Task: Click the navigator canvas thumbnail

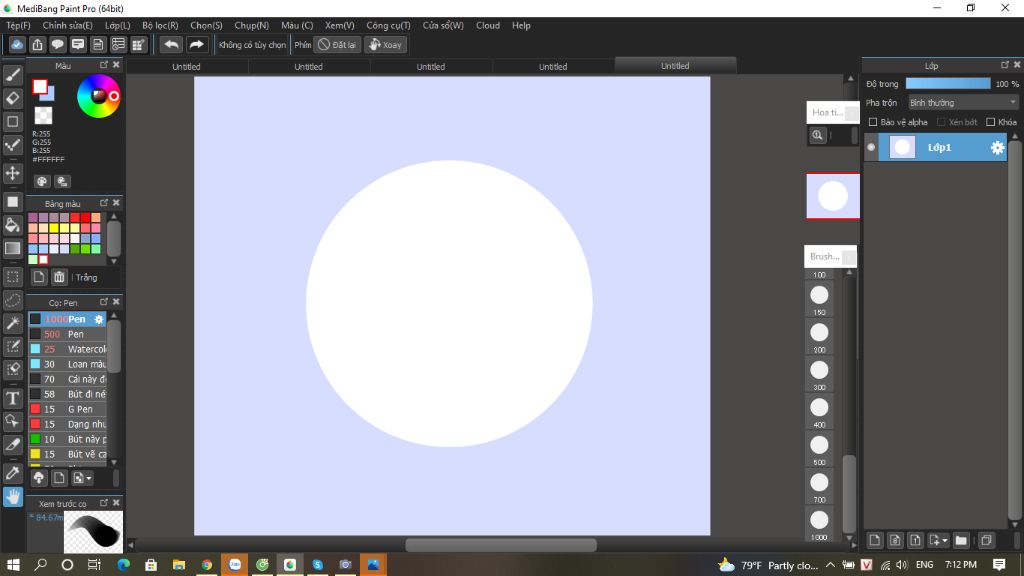Action: click(x=833, y=196)
